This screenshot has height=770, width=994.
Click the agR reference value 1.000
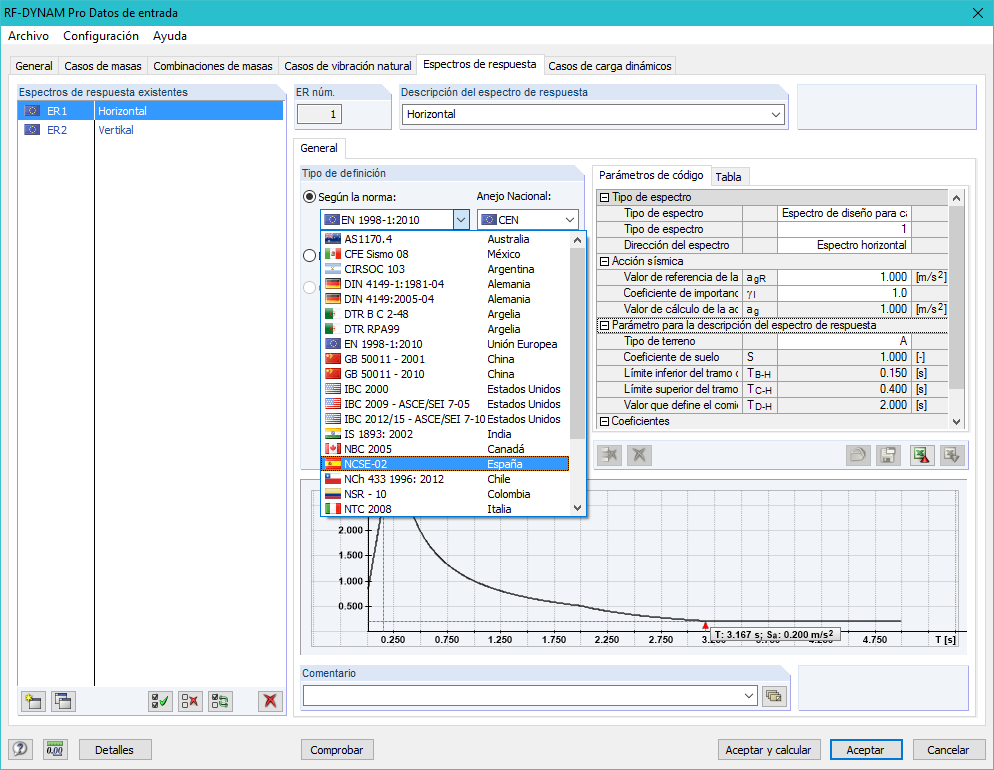[843, 277]
